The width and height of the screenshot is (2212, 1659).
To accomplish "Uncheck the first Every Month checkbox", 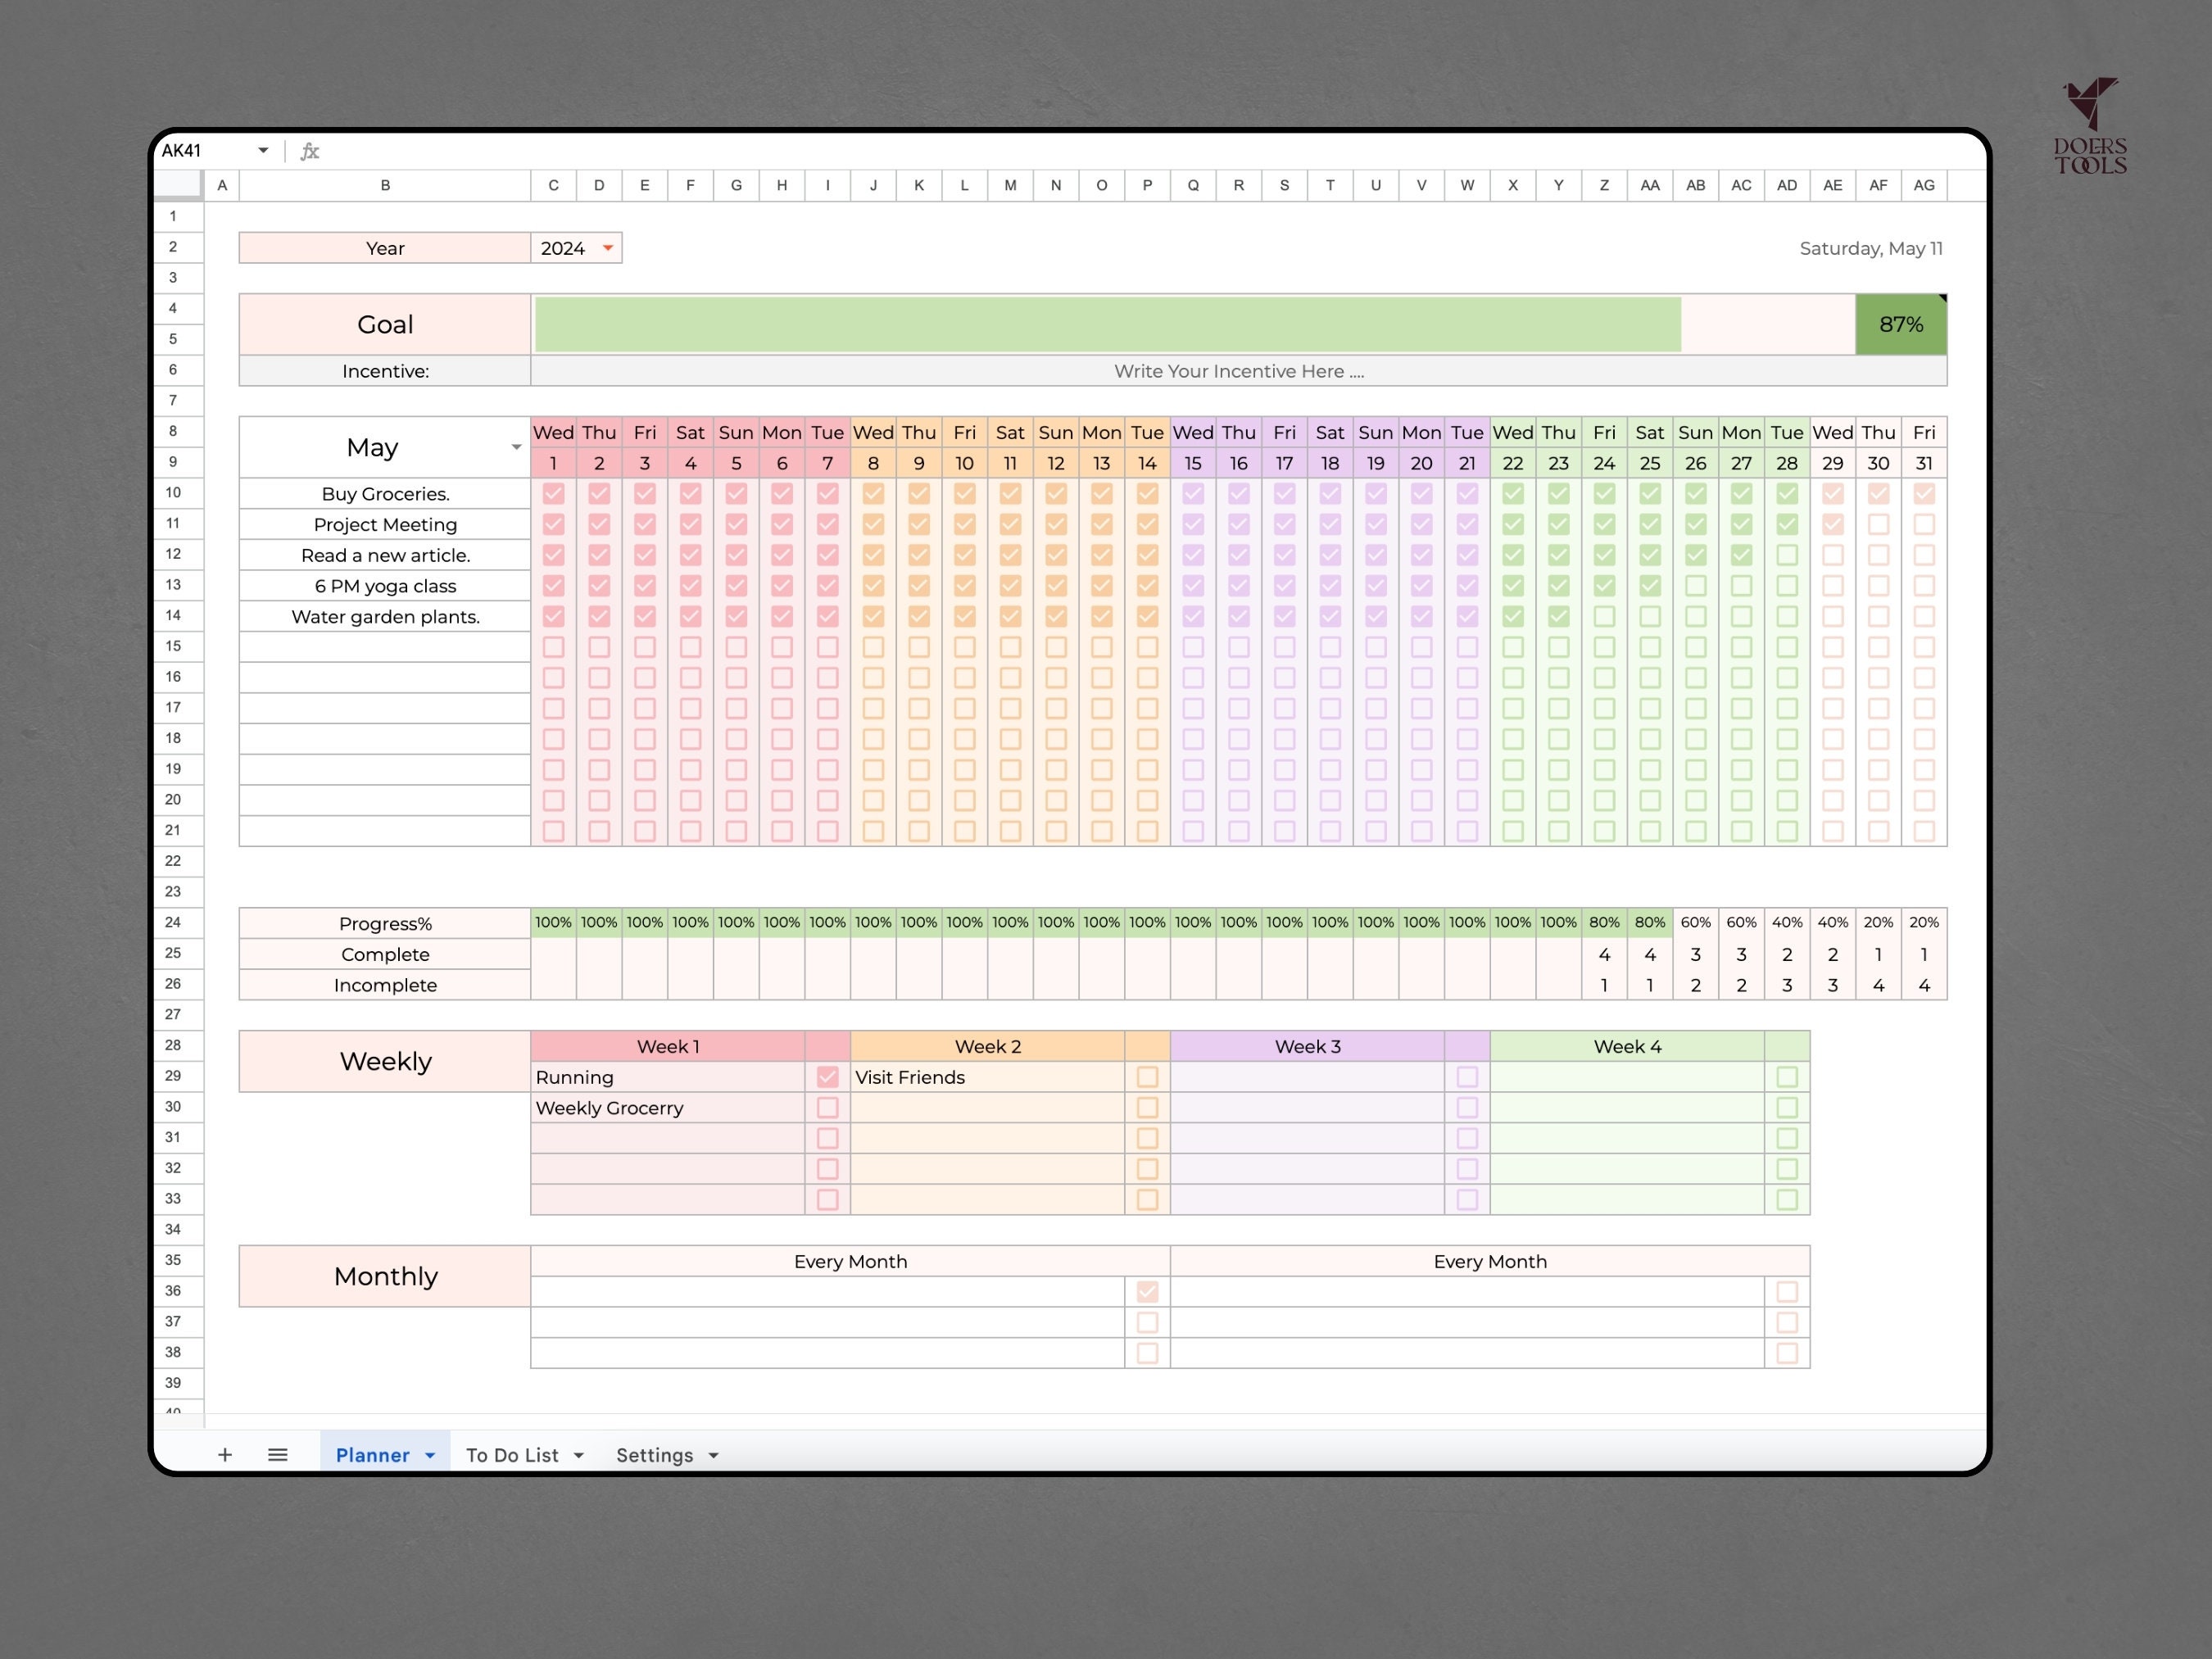I will [x=1147, y=1291].
